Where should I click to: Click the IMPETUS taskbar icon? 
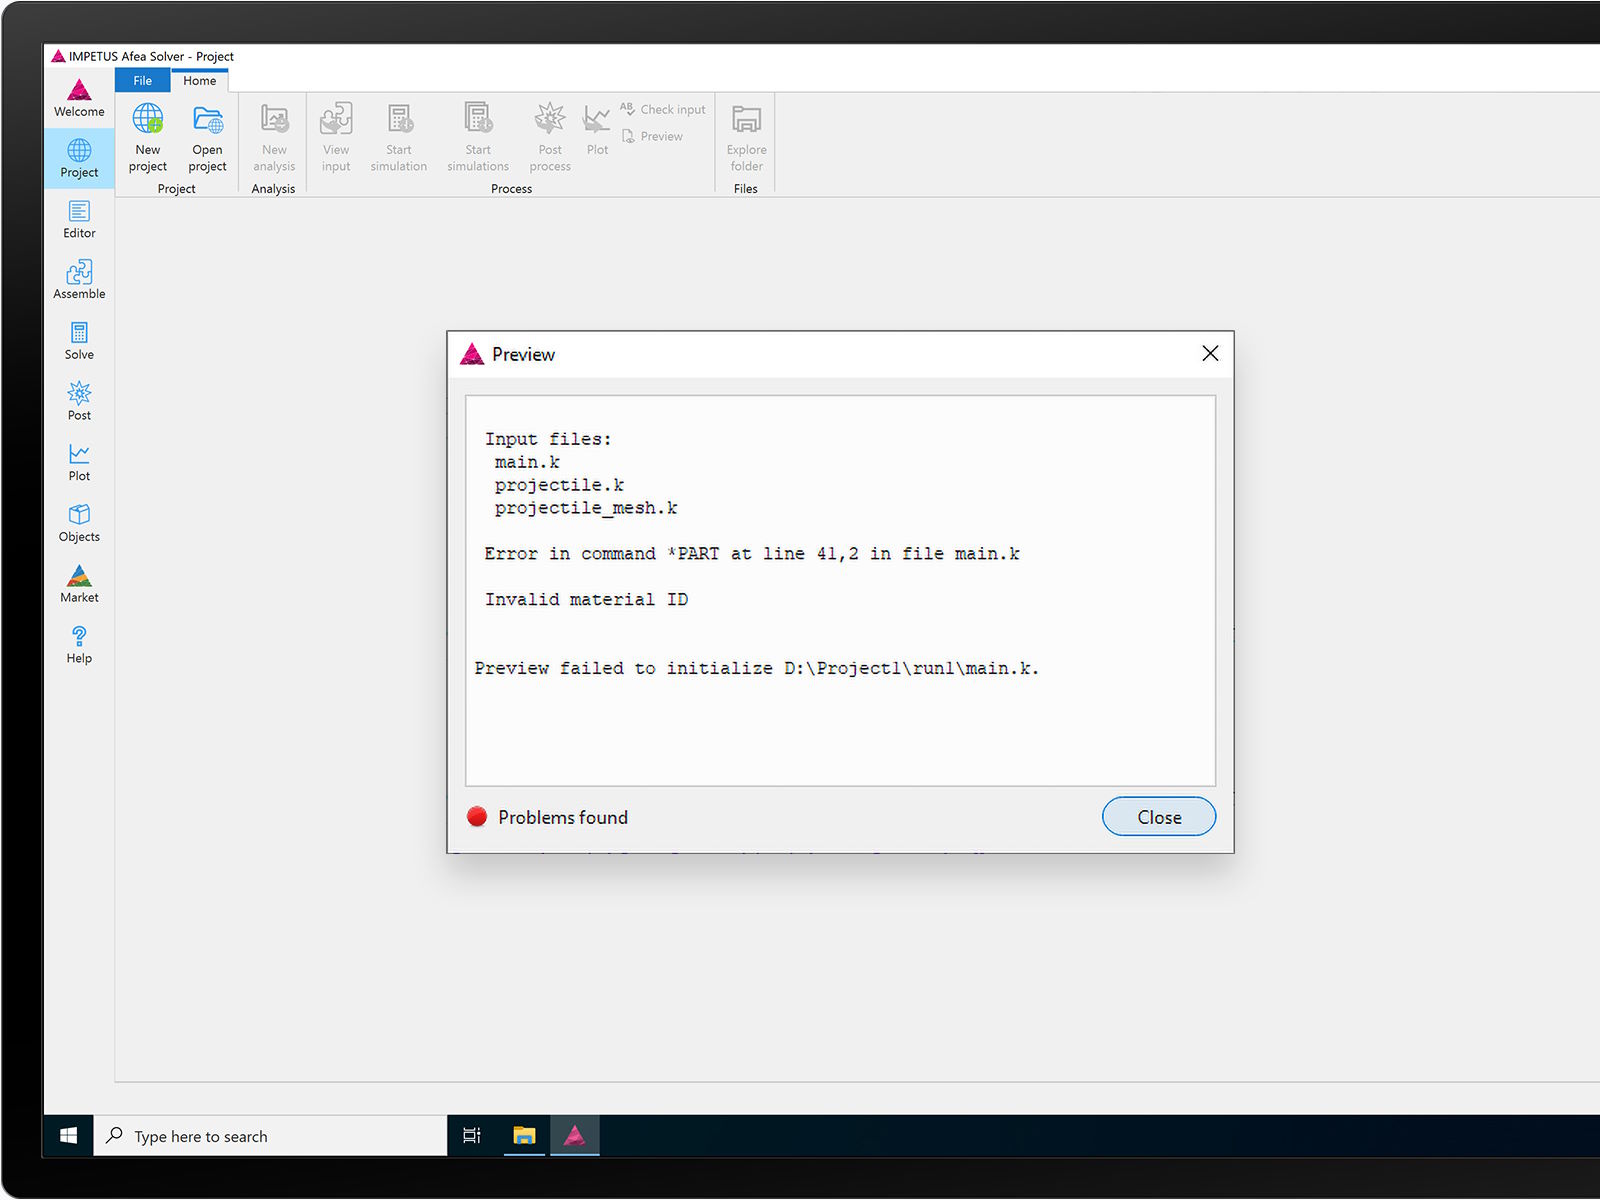coord(574,1136)
